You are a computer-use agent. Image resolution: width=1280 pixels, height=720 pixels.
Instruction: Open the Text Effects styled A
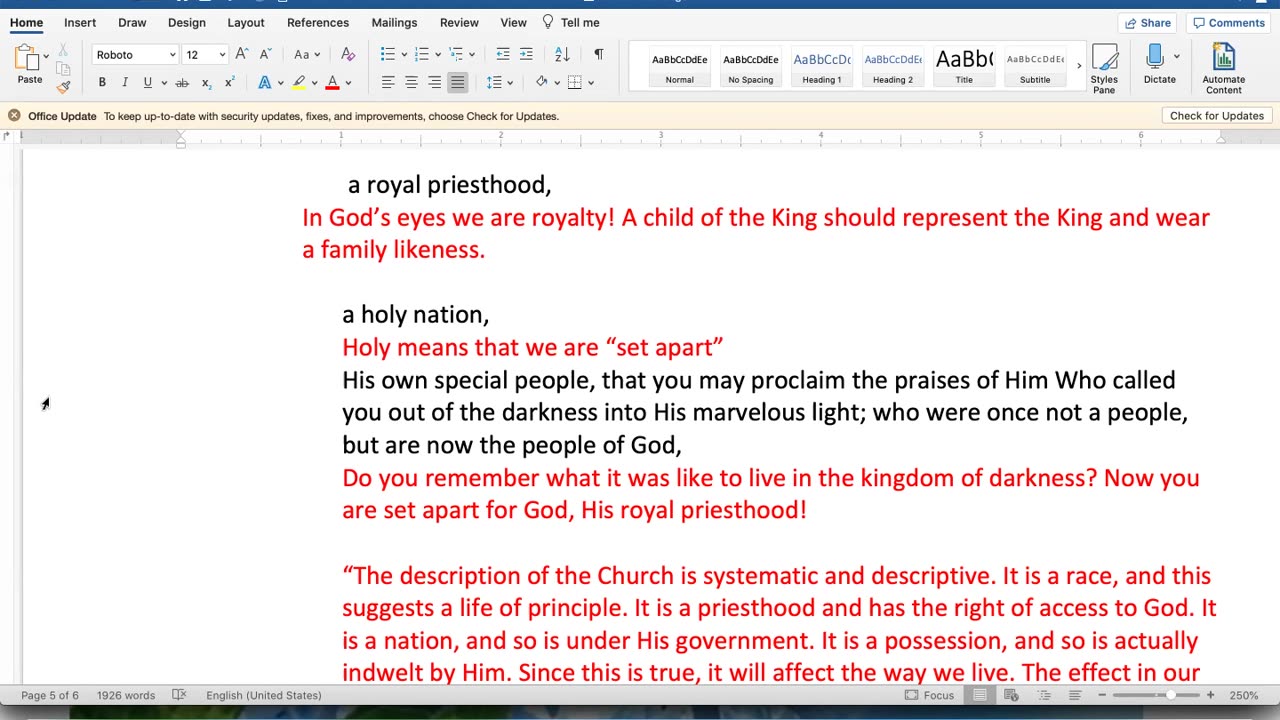264,83
